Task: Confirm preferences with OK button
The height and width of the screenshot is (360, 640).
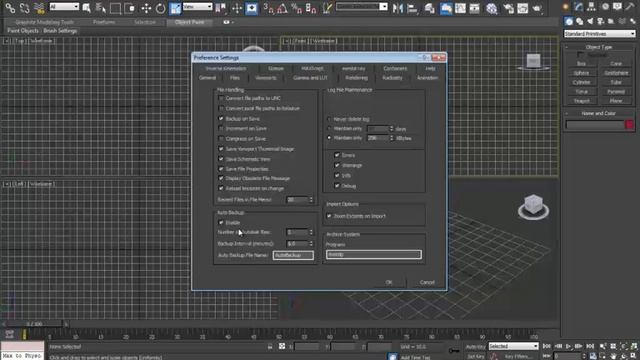Action: point(389,282)
